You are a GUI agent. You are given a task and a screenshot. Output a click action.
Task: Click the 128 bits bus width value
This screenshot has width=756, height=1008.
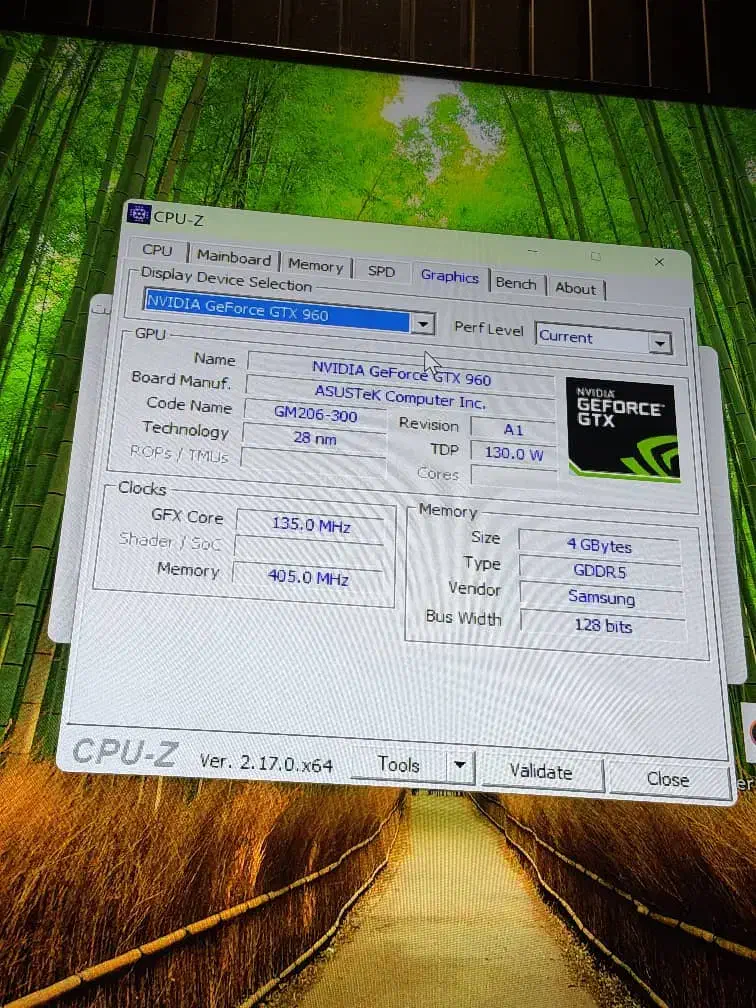click(x=603, y=625)
